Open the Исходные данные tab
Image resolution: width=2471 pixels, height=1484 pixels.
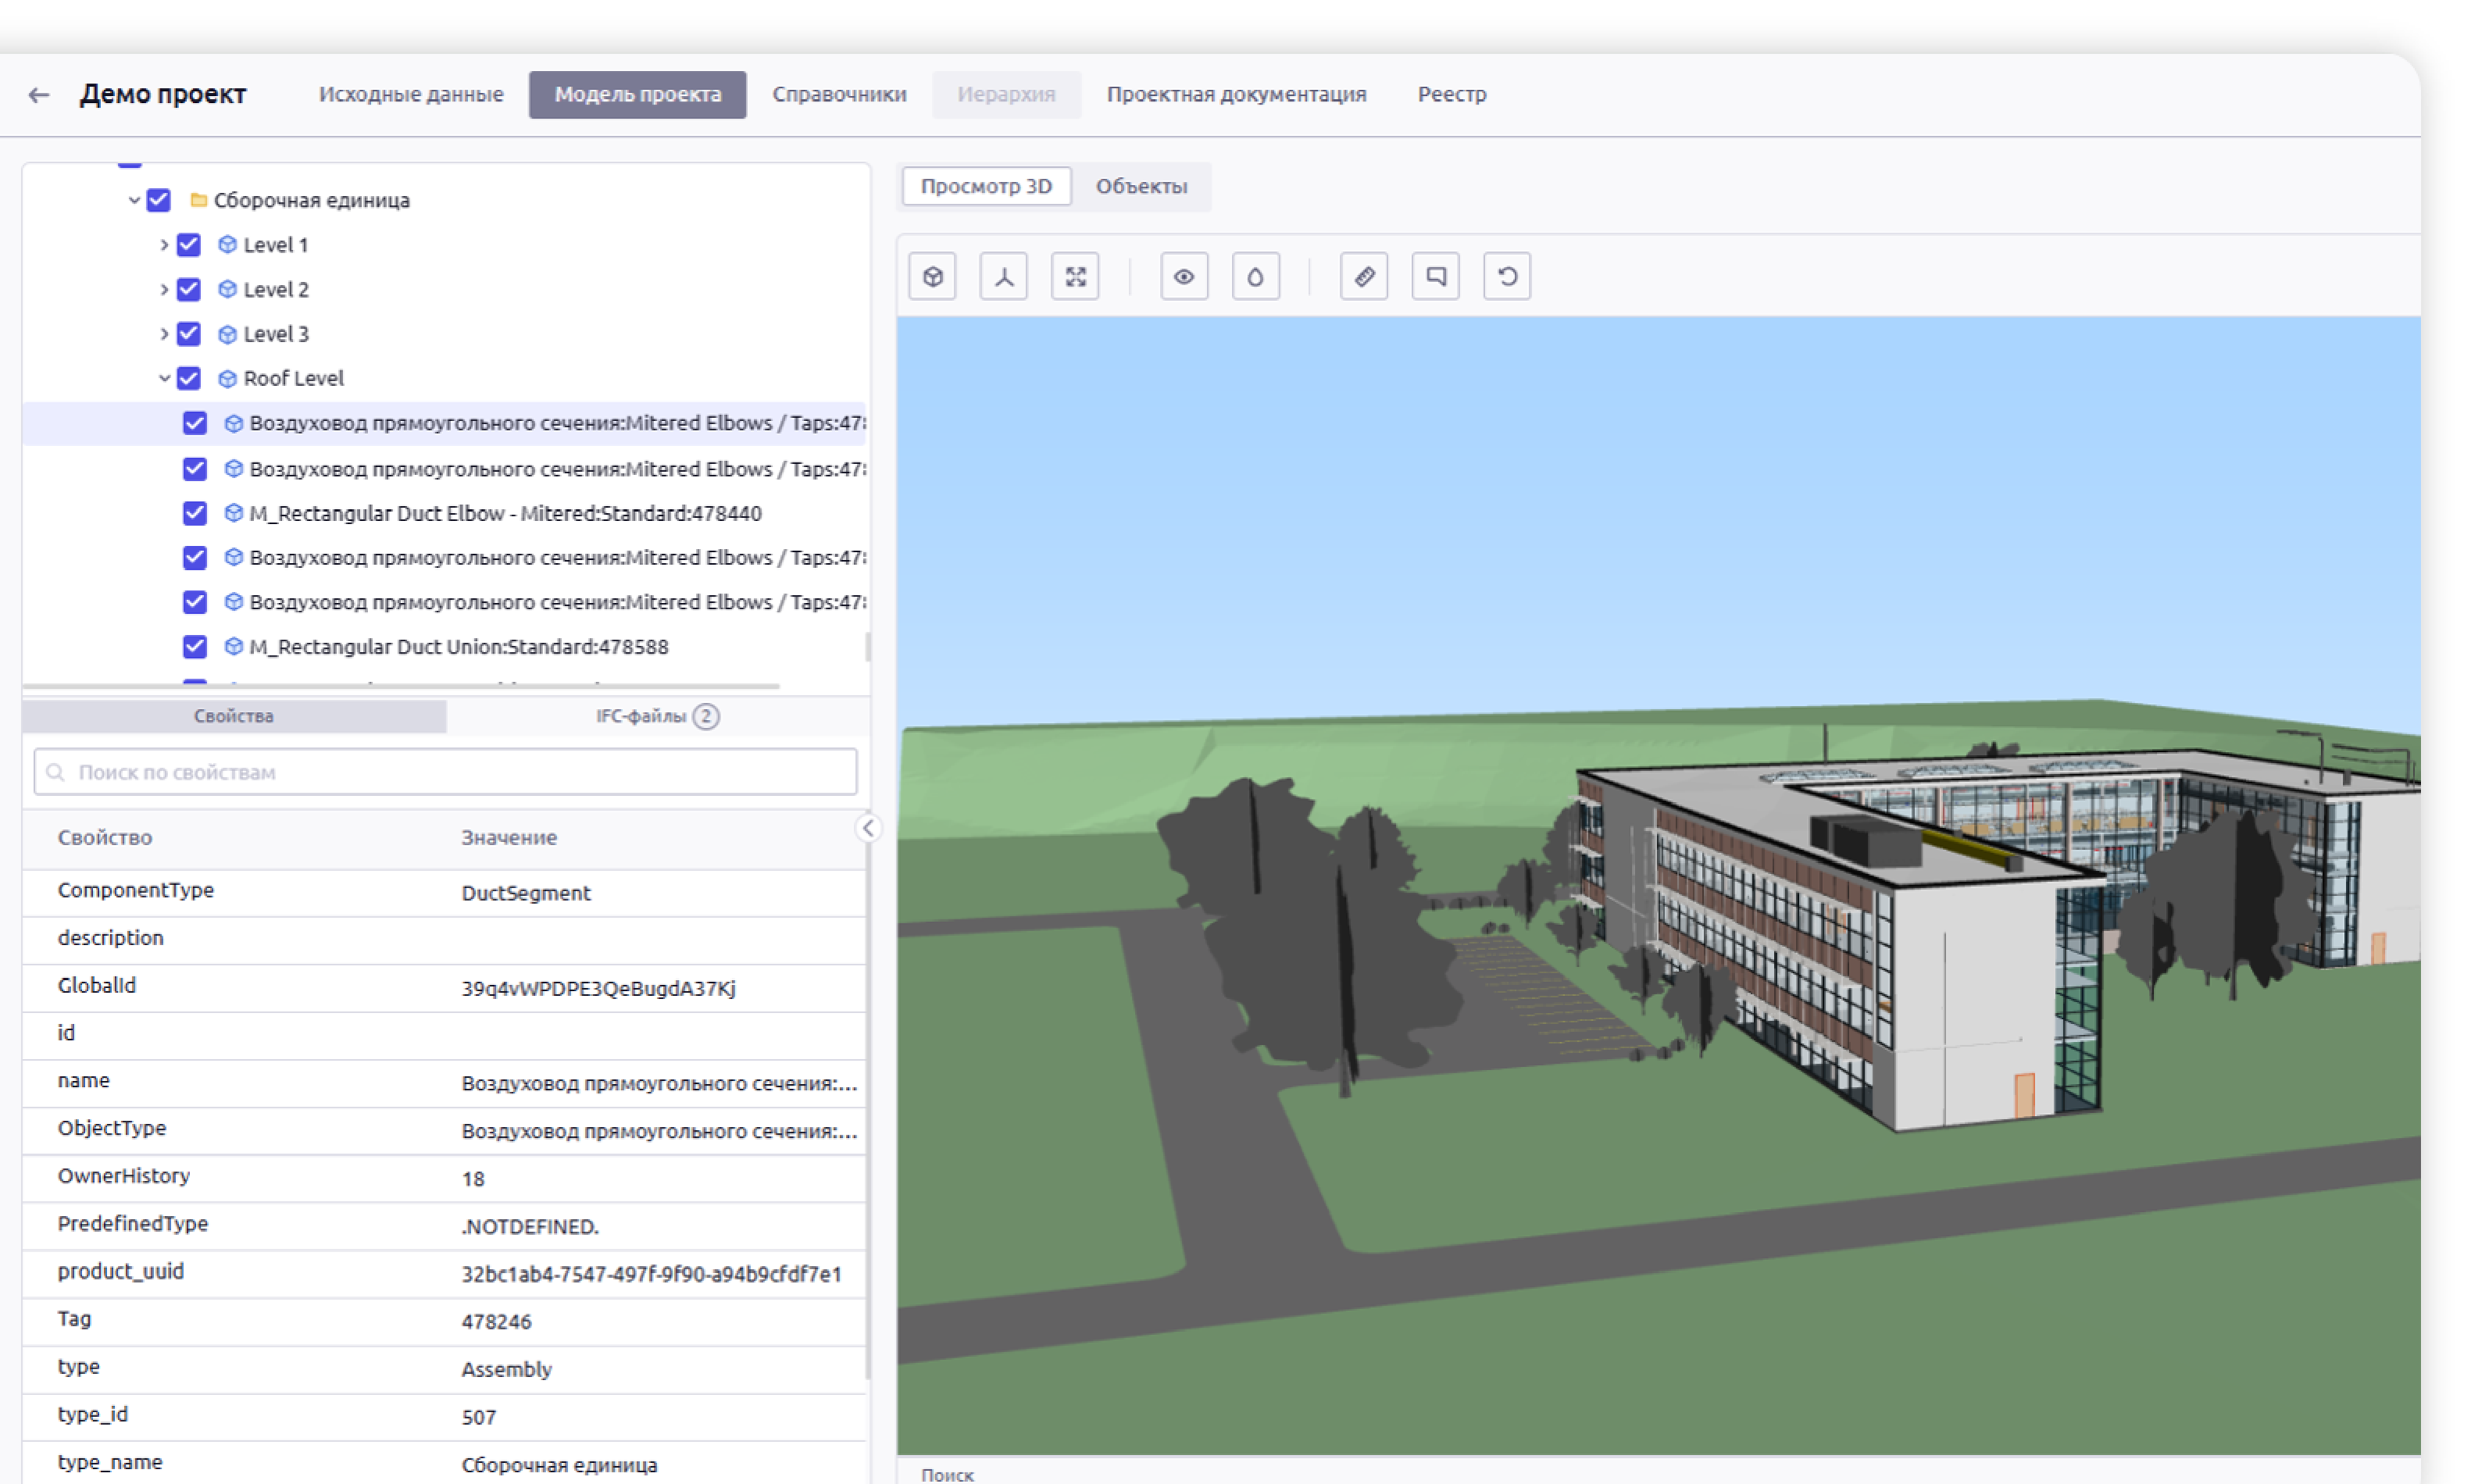click(x=411, y=94)
